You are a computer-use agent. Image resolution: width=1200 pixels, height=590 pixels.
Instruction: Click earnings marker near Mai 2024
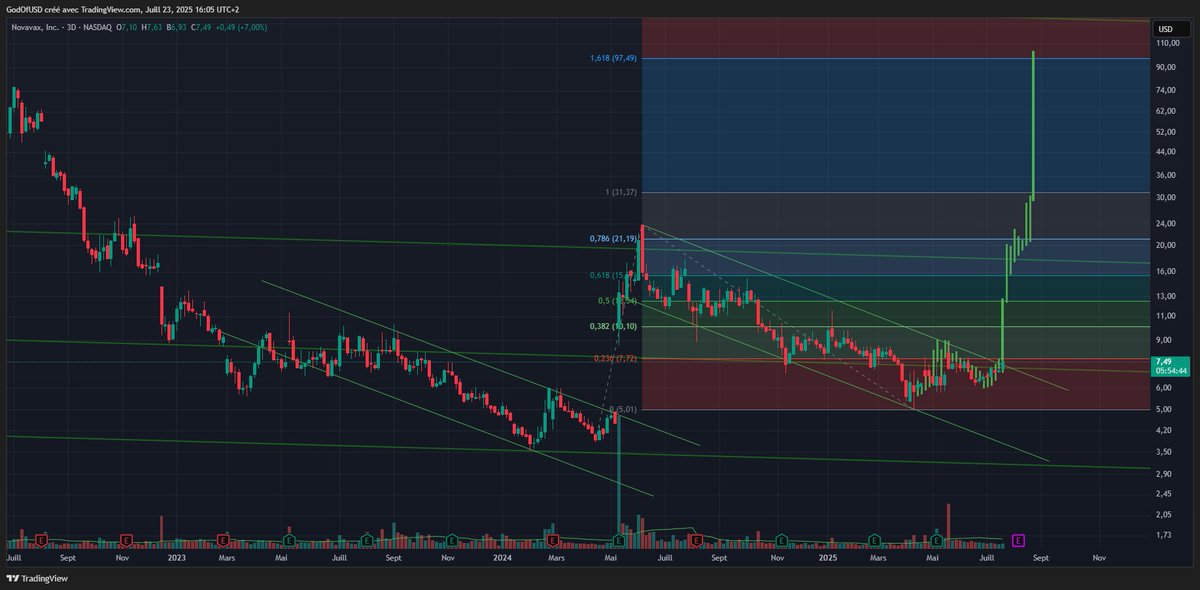click(618, 540)
